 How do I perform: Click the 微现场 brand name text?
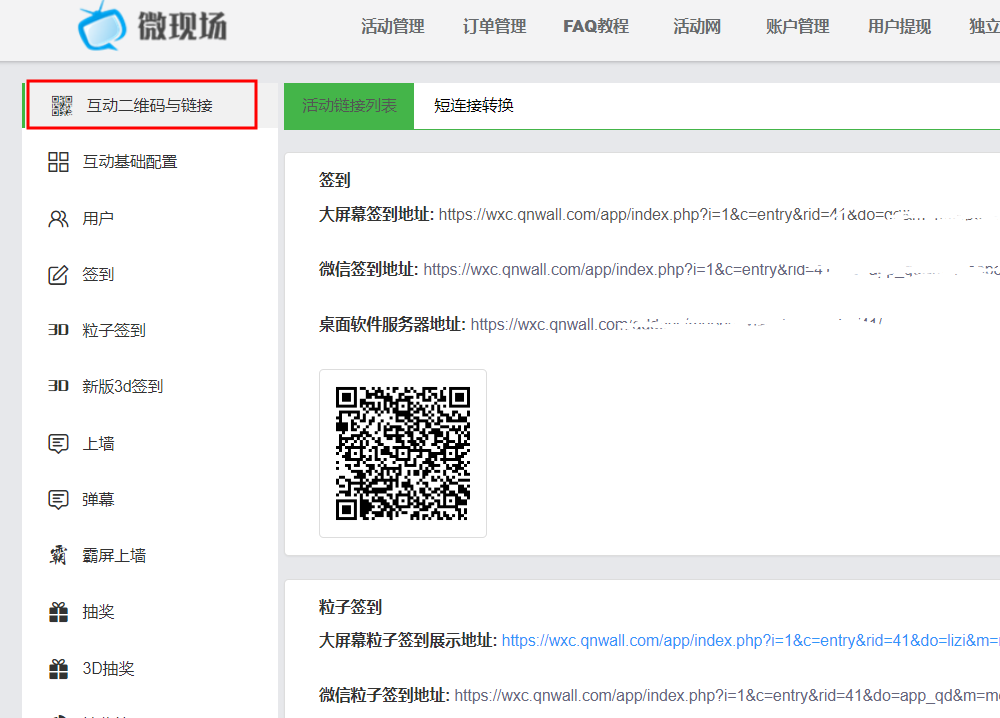pos(182,27)
